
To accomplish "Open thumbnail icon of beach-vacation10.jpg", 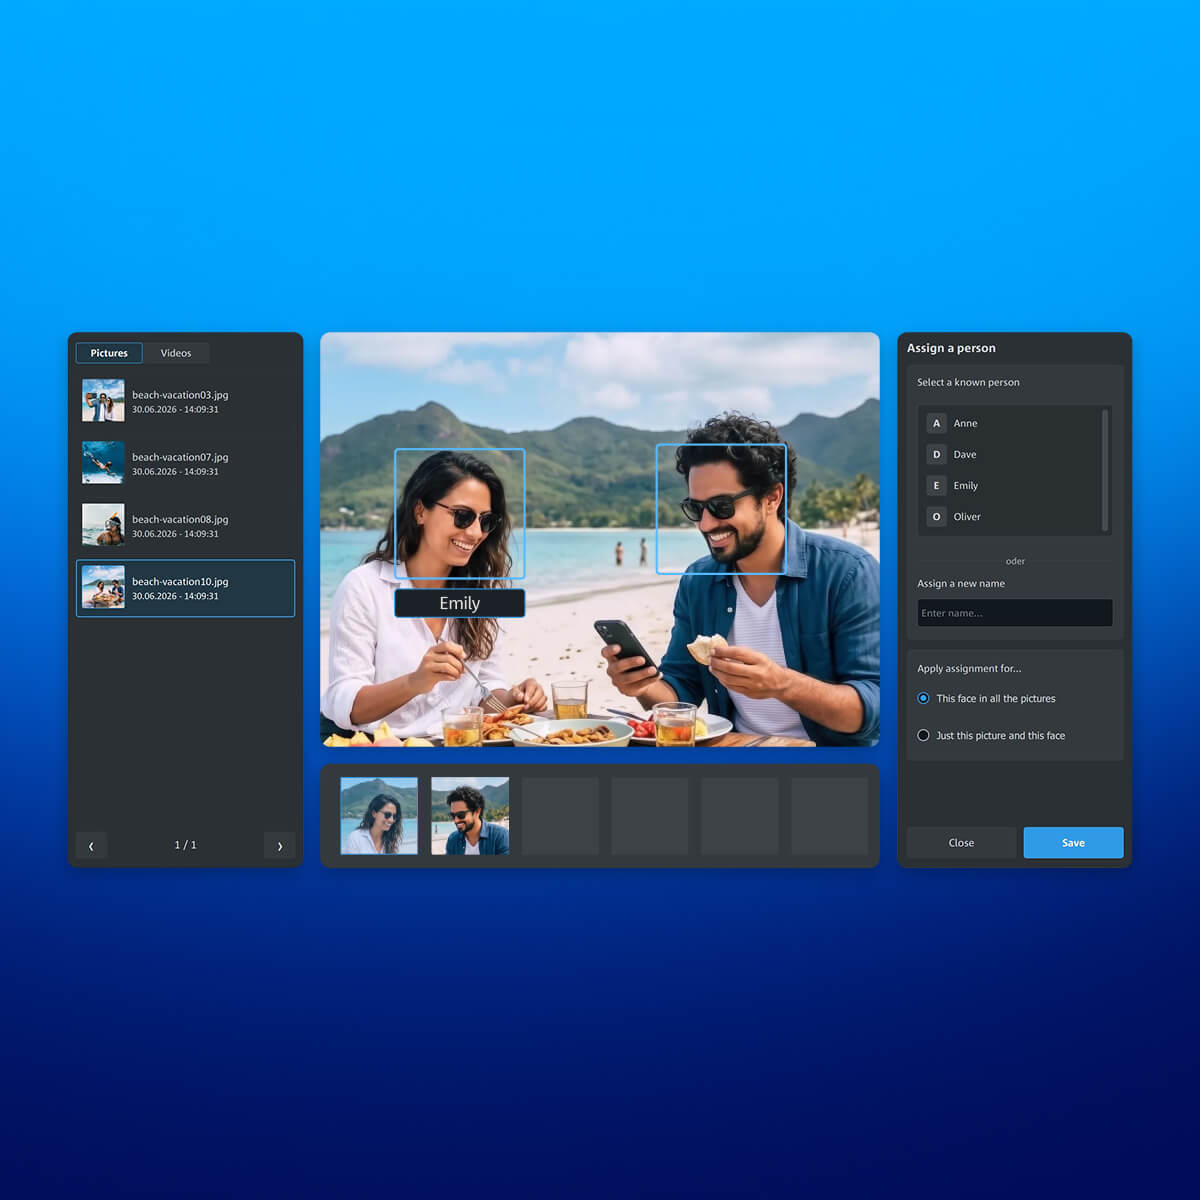I will coord(103,587).
